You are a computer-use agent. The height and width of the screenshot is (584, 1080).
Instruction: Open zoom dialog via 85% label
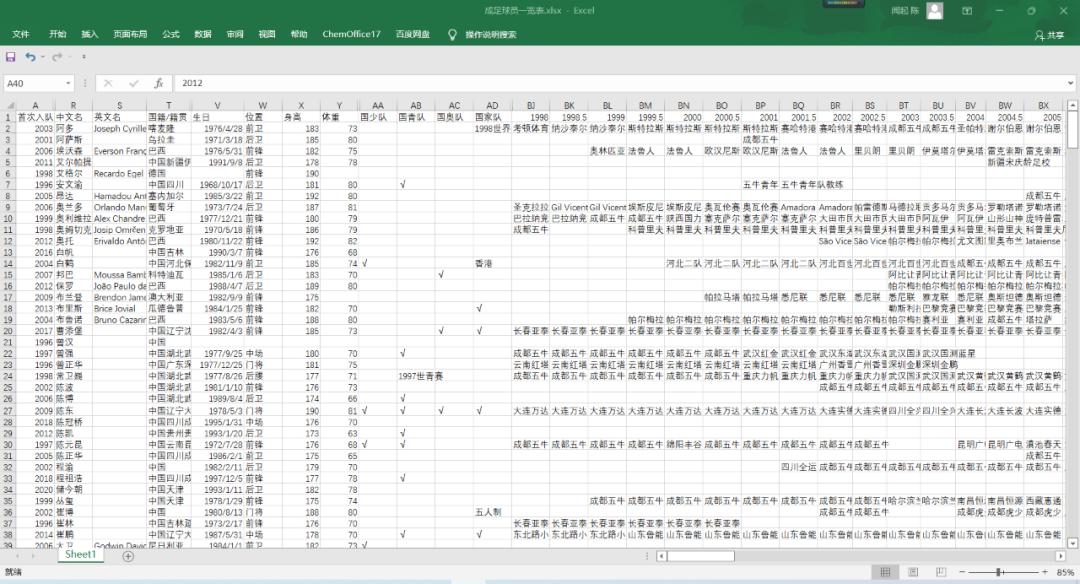tap(1065, 572)
